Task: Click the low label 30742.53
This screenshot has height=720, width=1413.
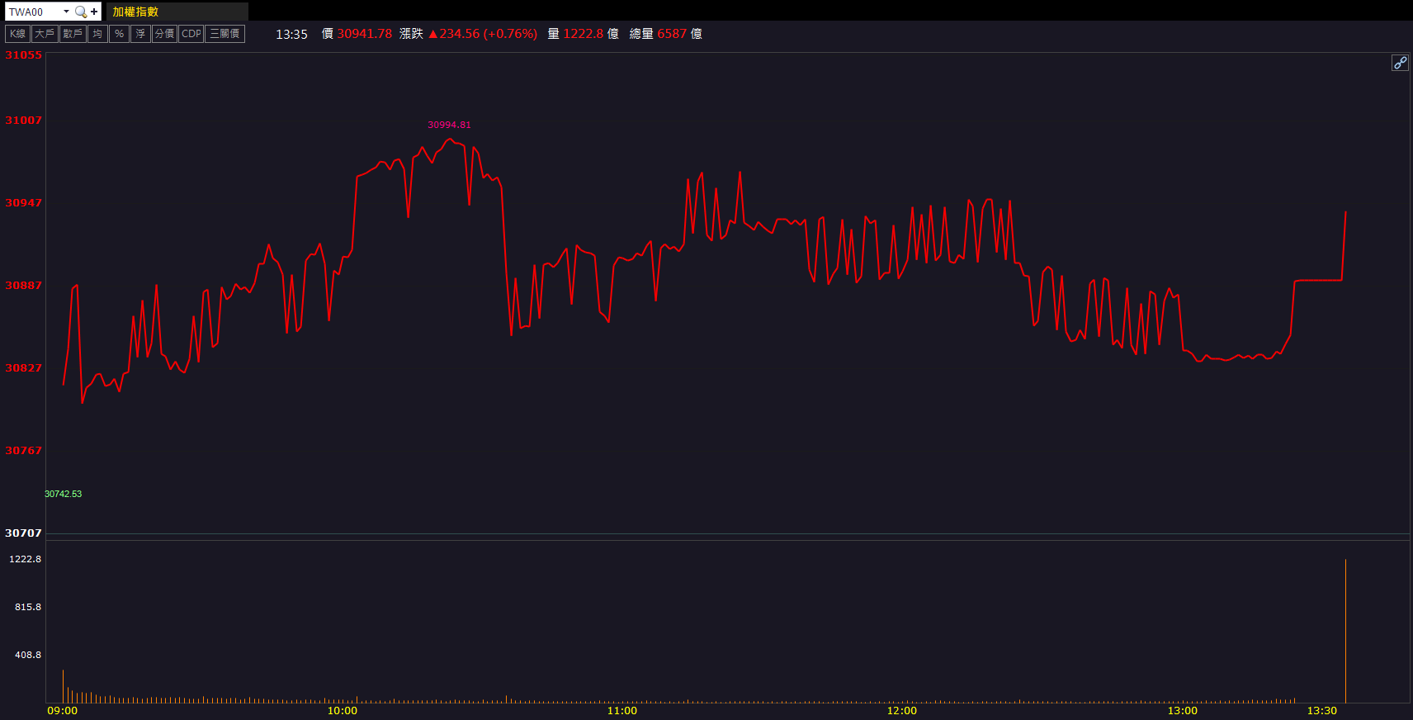Action: (63, 494)
